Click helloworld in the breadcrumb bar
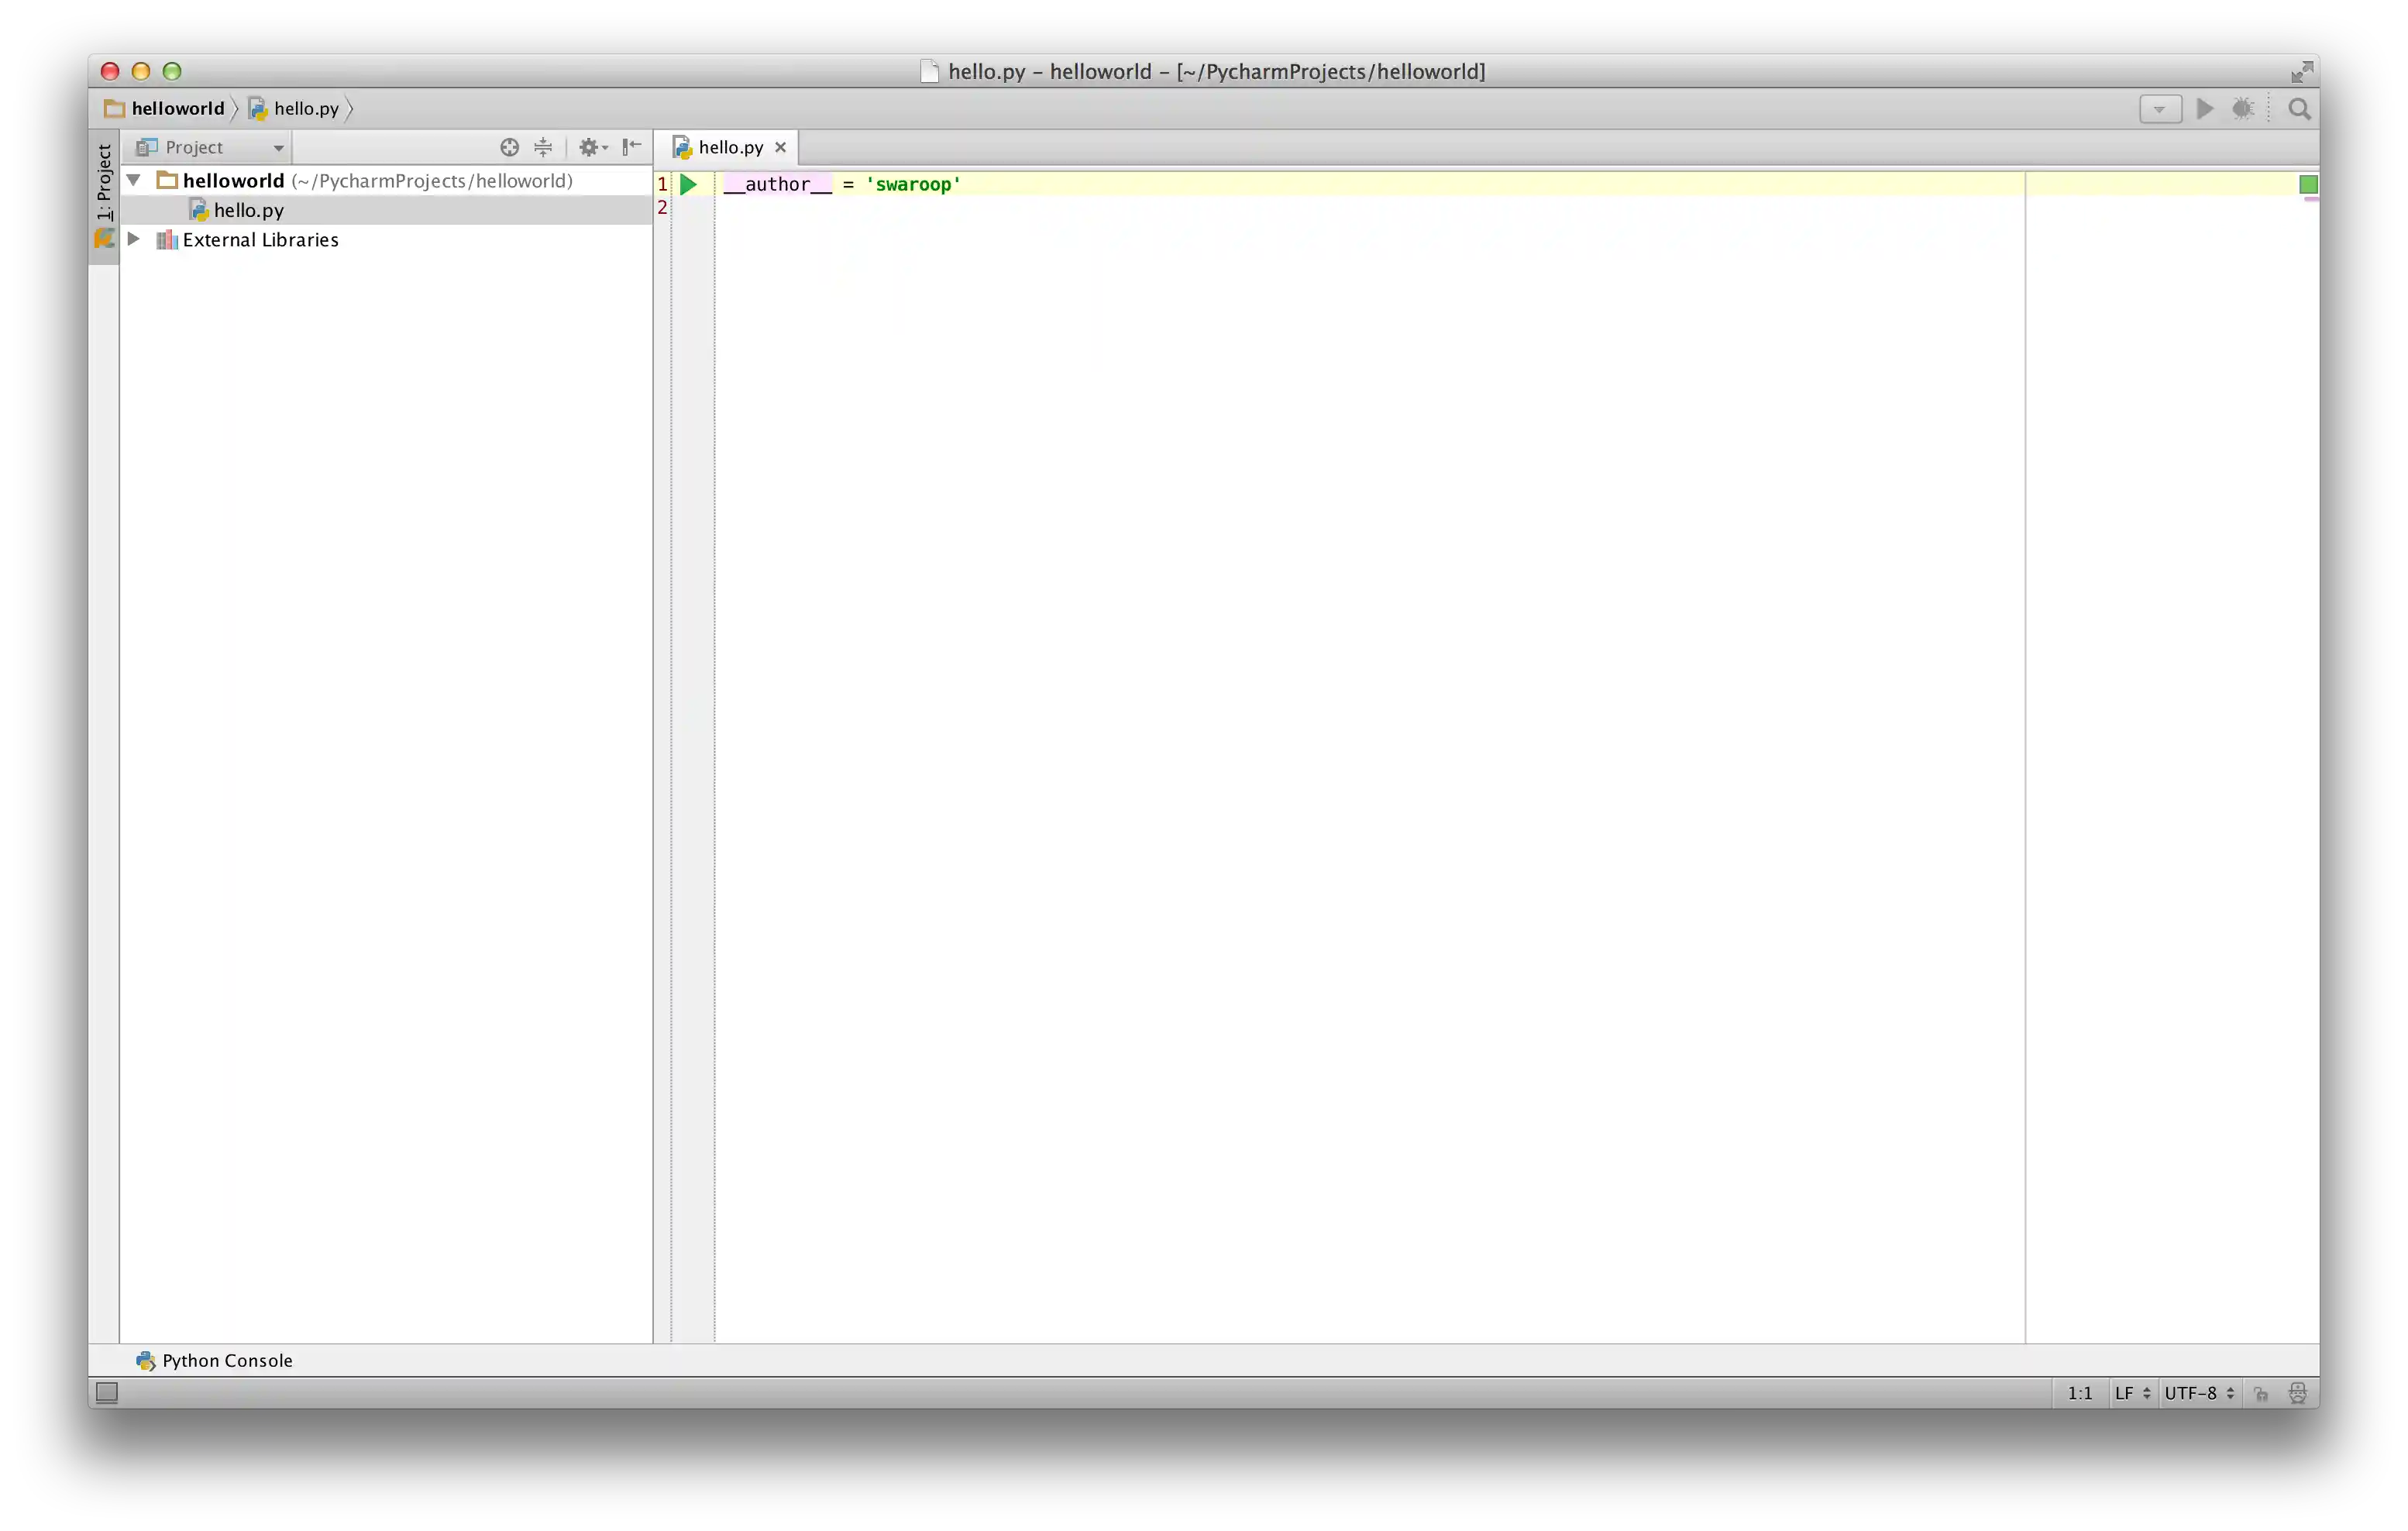The height and width of the screenshot is (1531, 2408). pyautogui.click(x=177, y=108)
